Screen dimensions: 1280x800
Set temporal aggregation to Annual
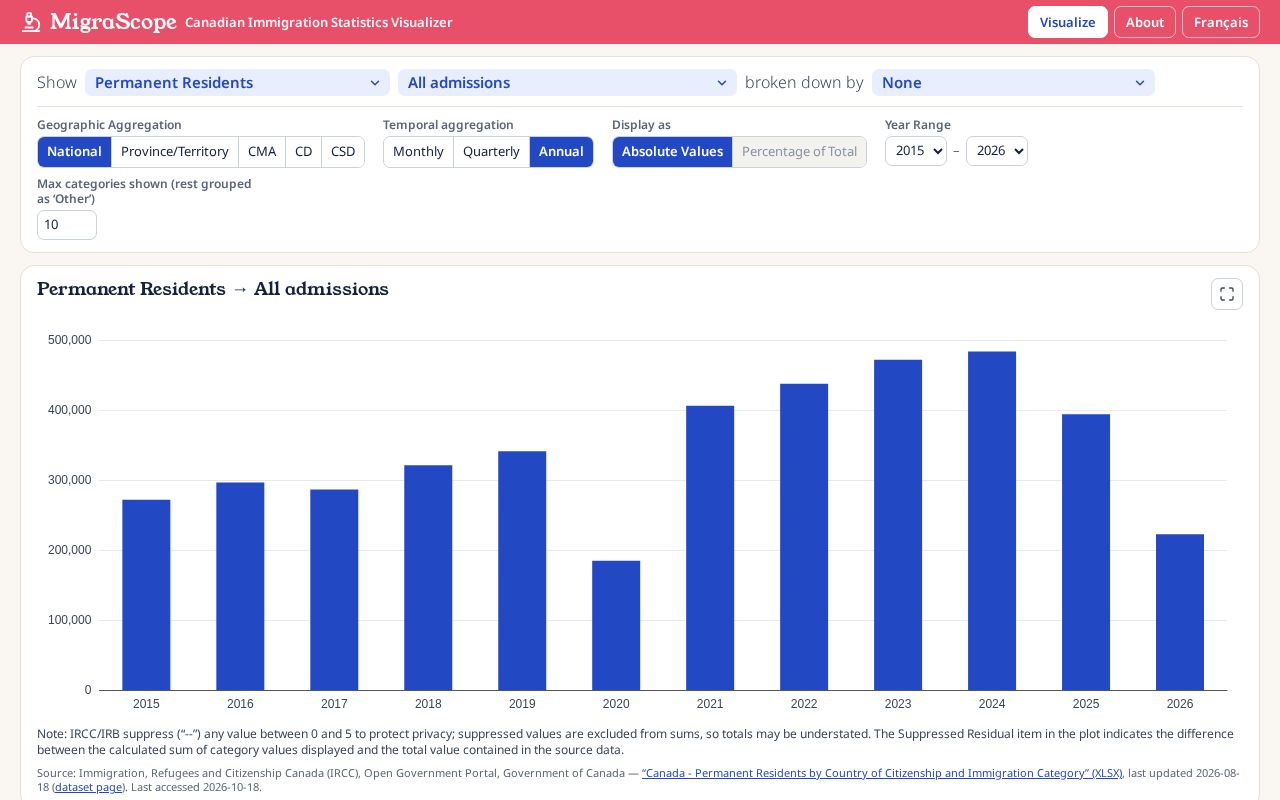[561, 152]
